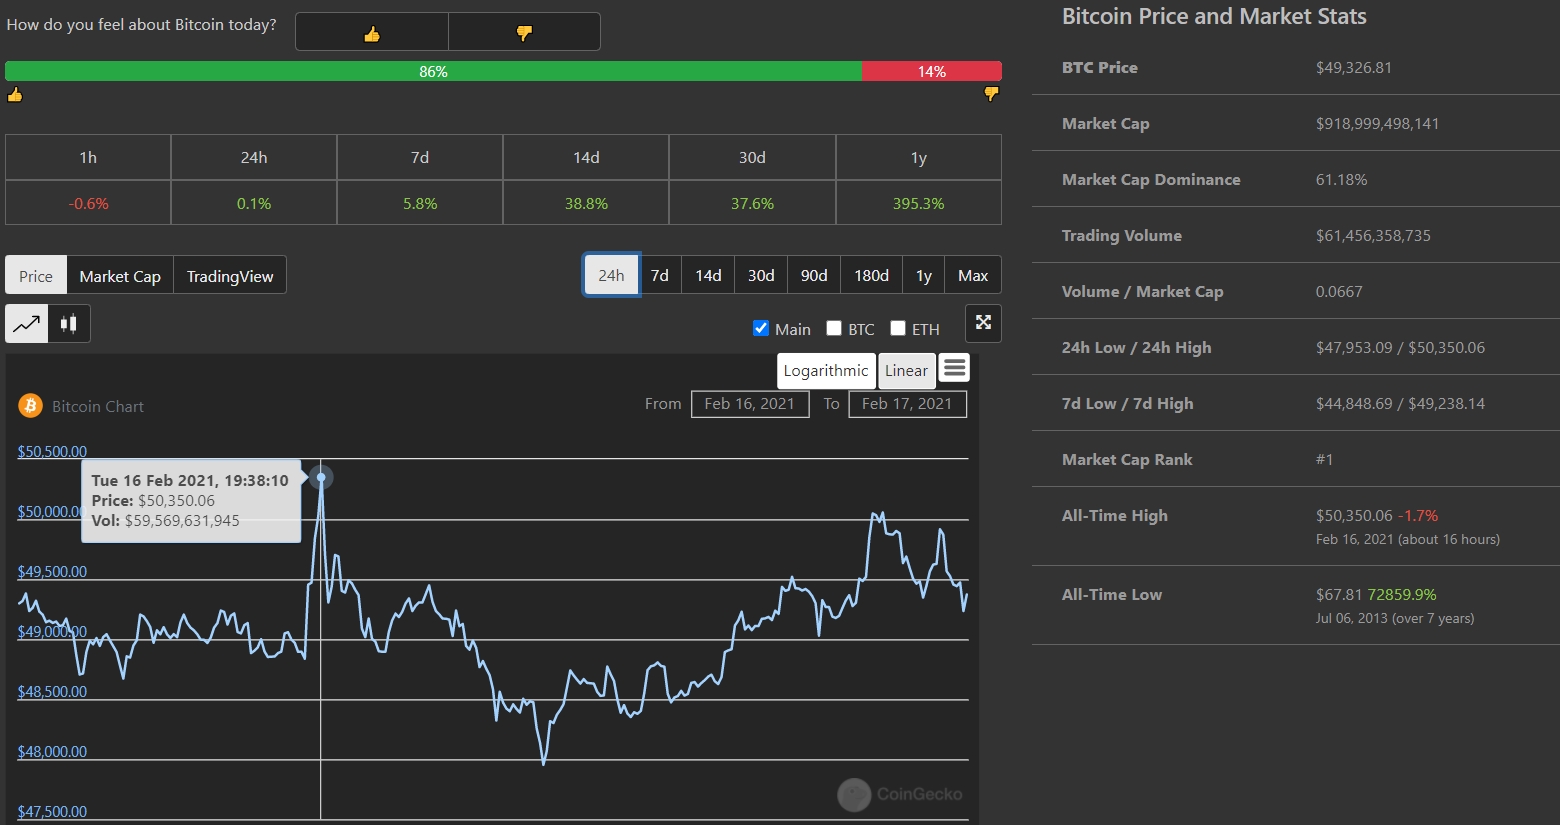Viewport: 1560px width, 825px height.
Task: Click the 14d change value 38.8%
Action: tap(586, 203)
